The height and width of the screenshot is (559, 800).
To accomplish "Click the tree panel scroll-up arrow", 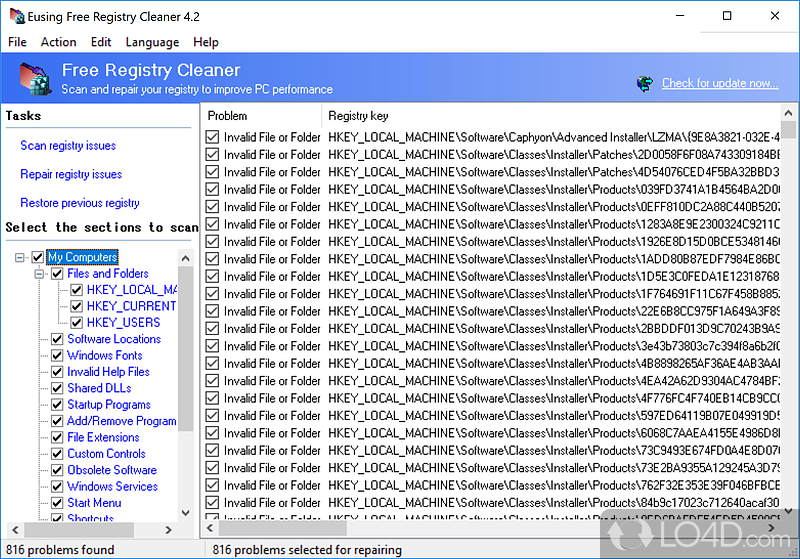I will (x=185, y=256).
